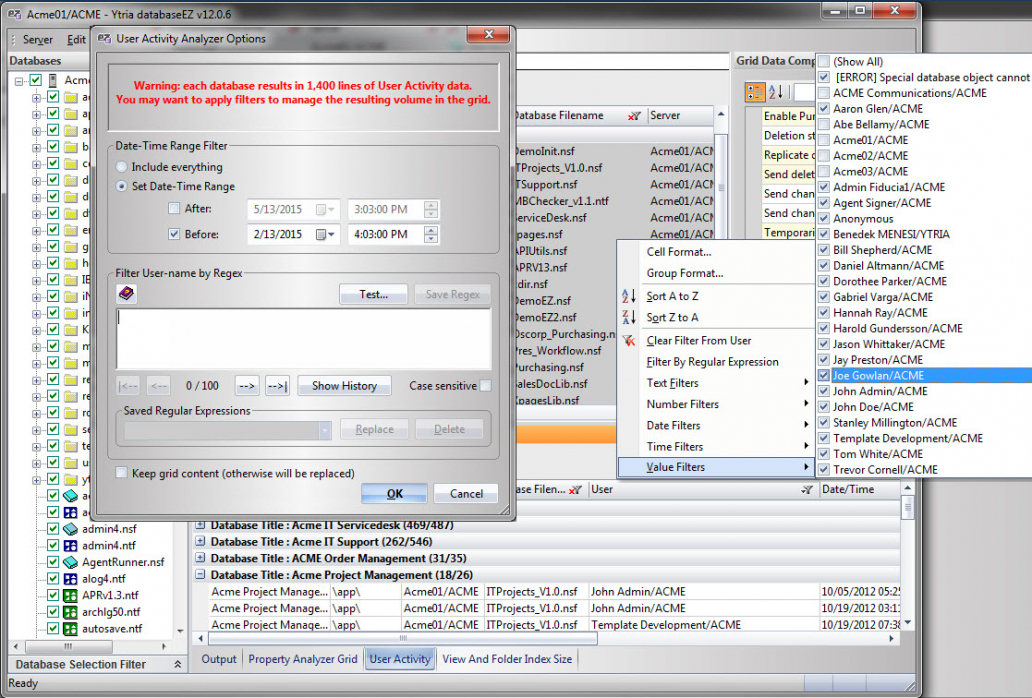Click the APRv1.3.ntf template icon

pyautogui.click(x=70, y=595)
